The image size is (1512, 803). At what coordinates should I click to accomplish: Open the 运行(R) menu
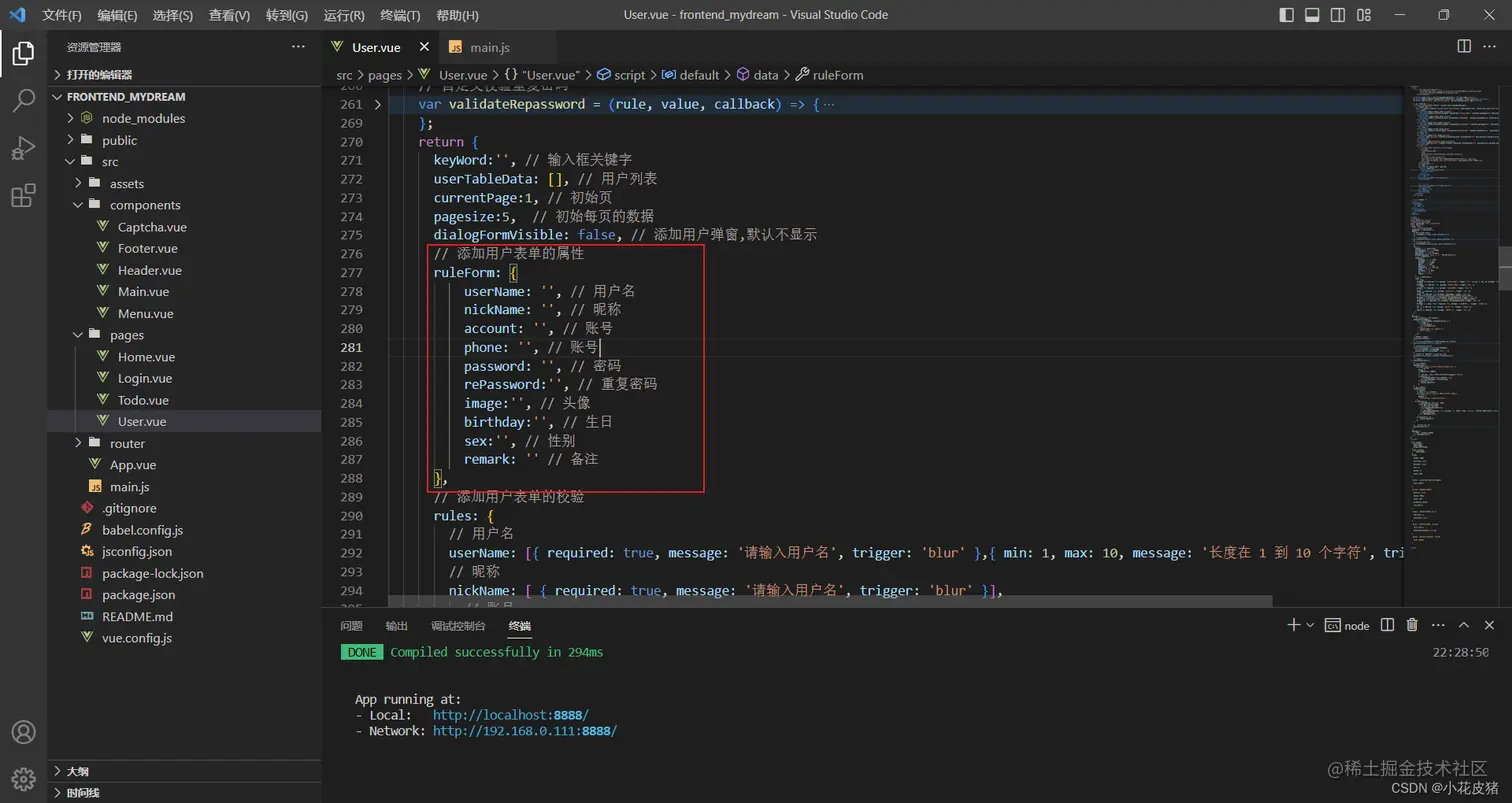point(344,15)
